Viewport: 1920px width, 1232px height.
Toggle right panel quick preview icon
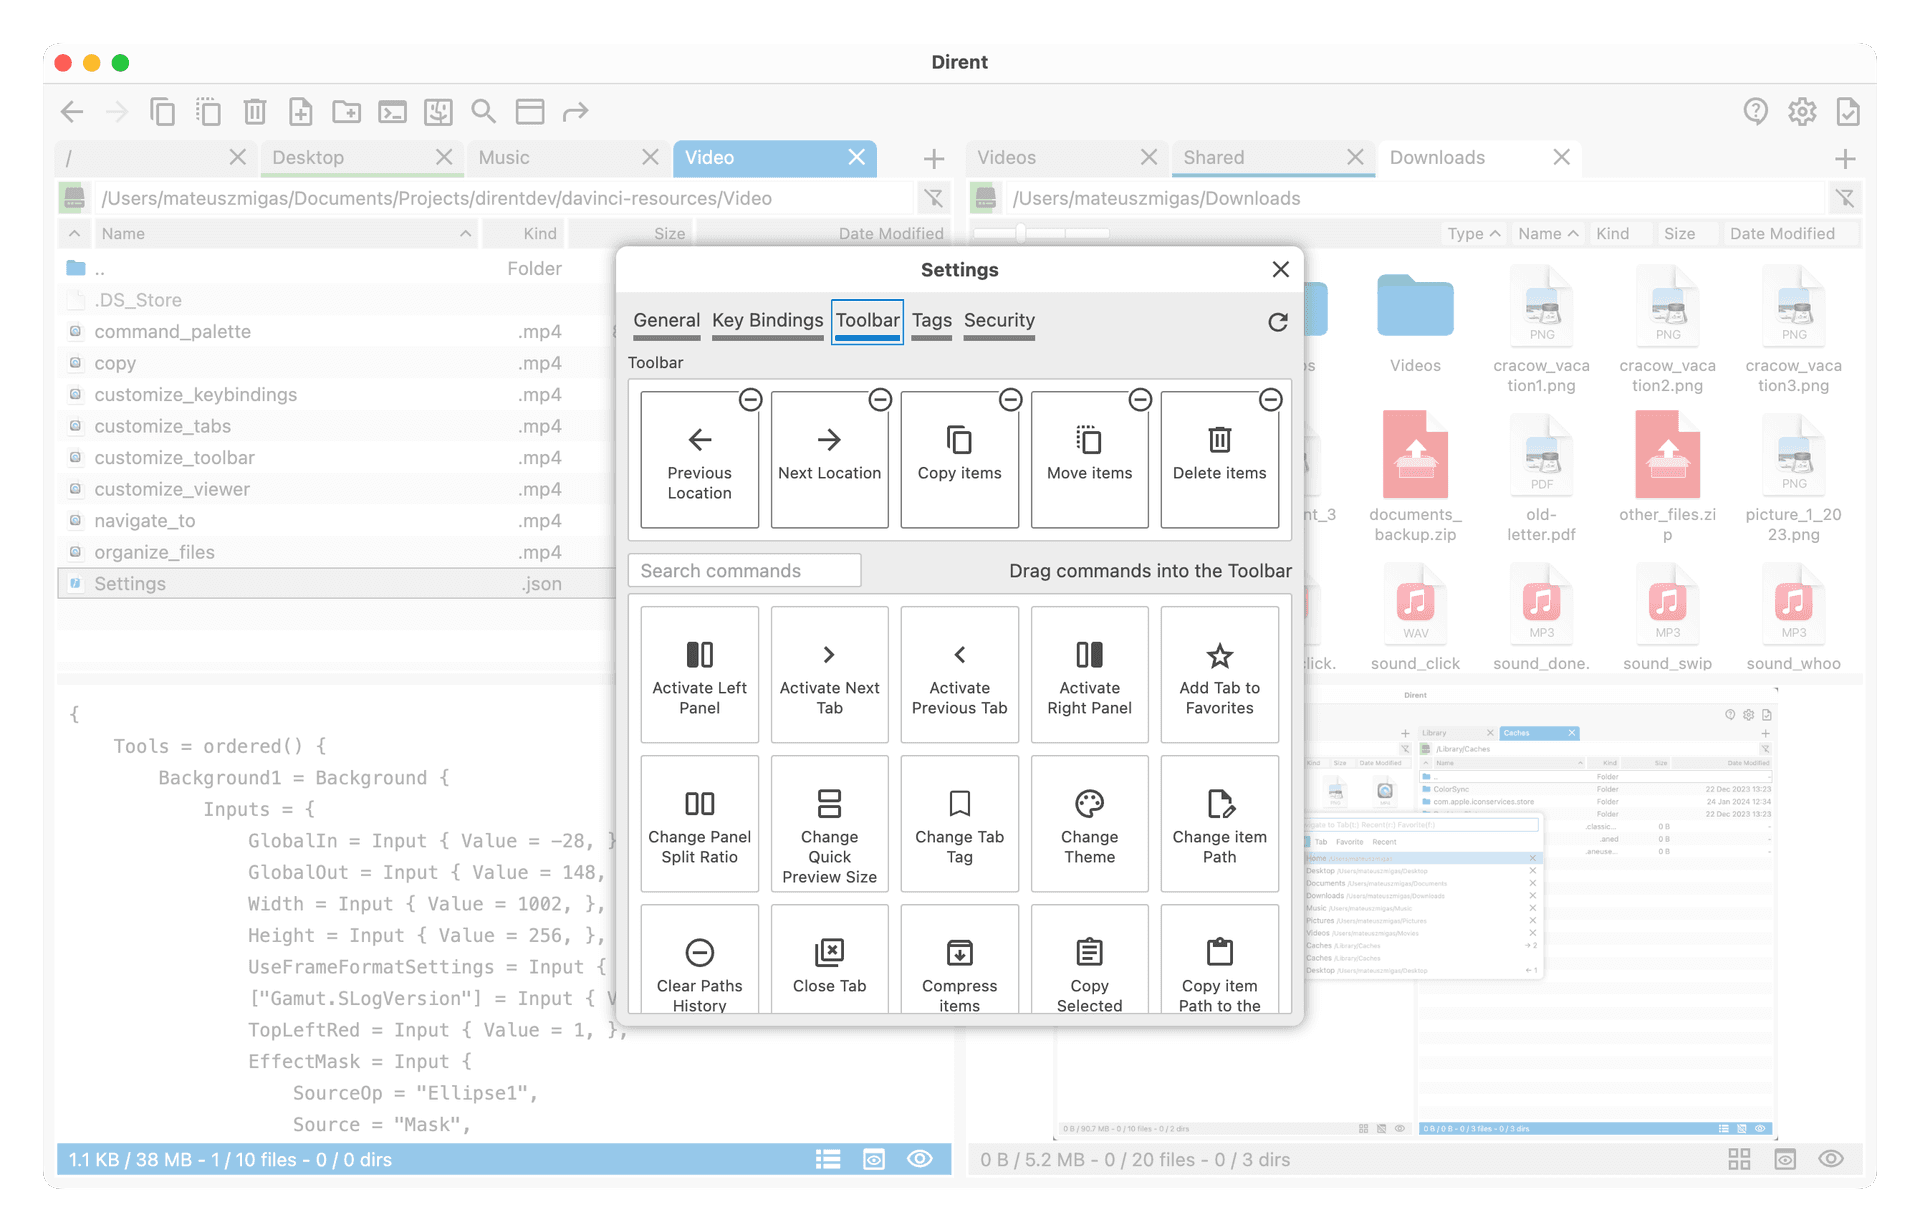[x=1785, y=1159]
